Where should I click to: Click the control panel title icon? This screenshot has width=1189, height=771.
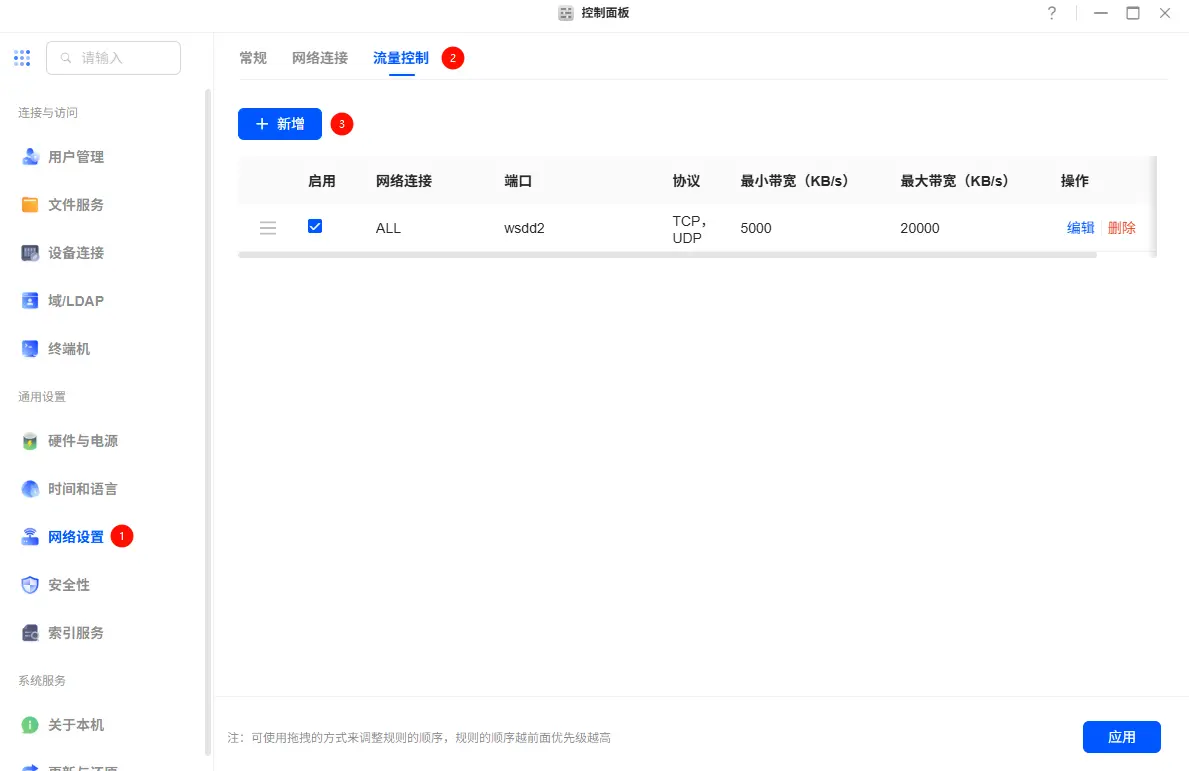click(566, 13)
